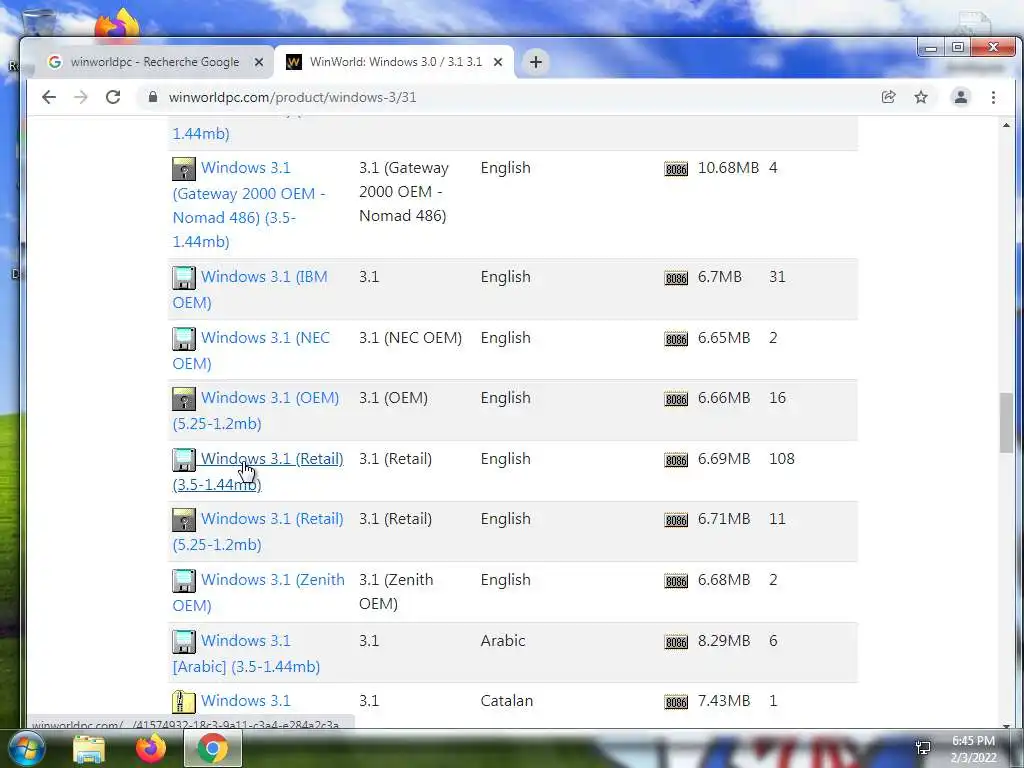Click disk icon beside Windows 3.1 IBM OEM
This screenshot has width=1024, height=768.
[184, 278]
